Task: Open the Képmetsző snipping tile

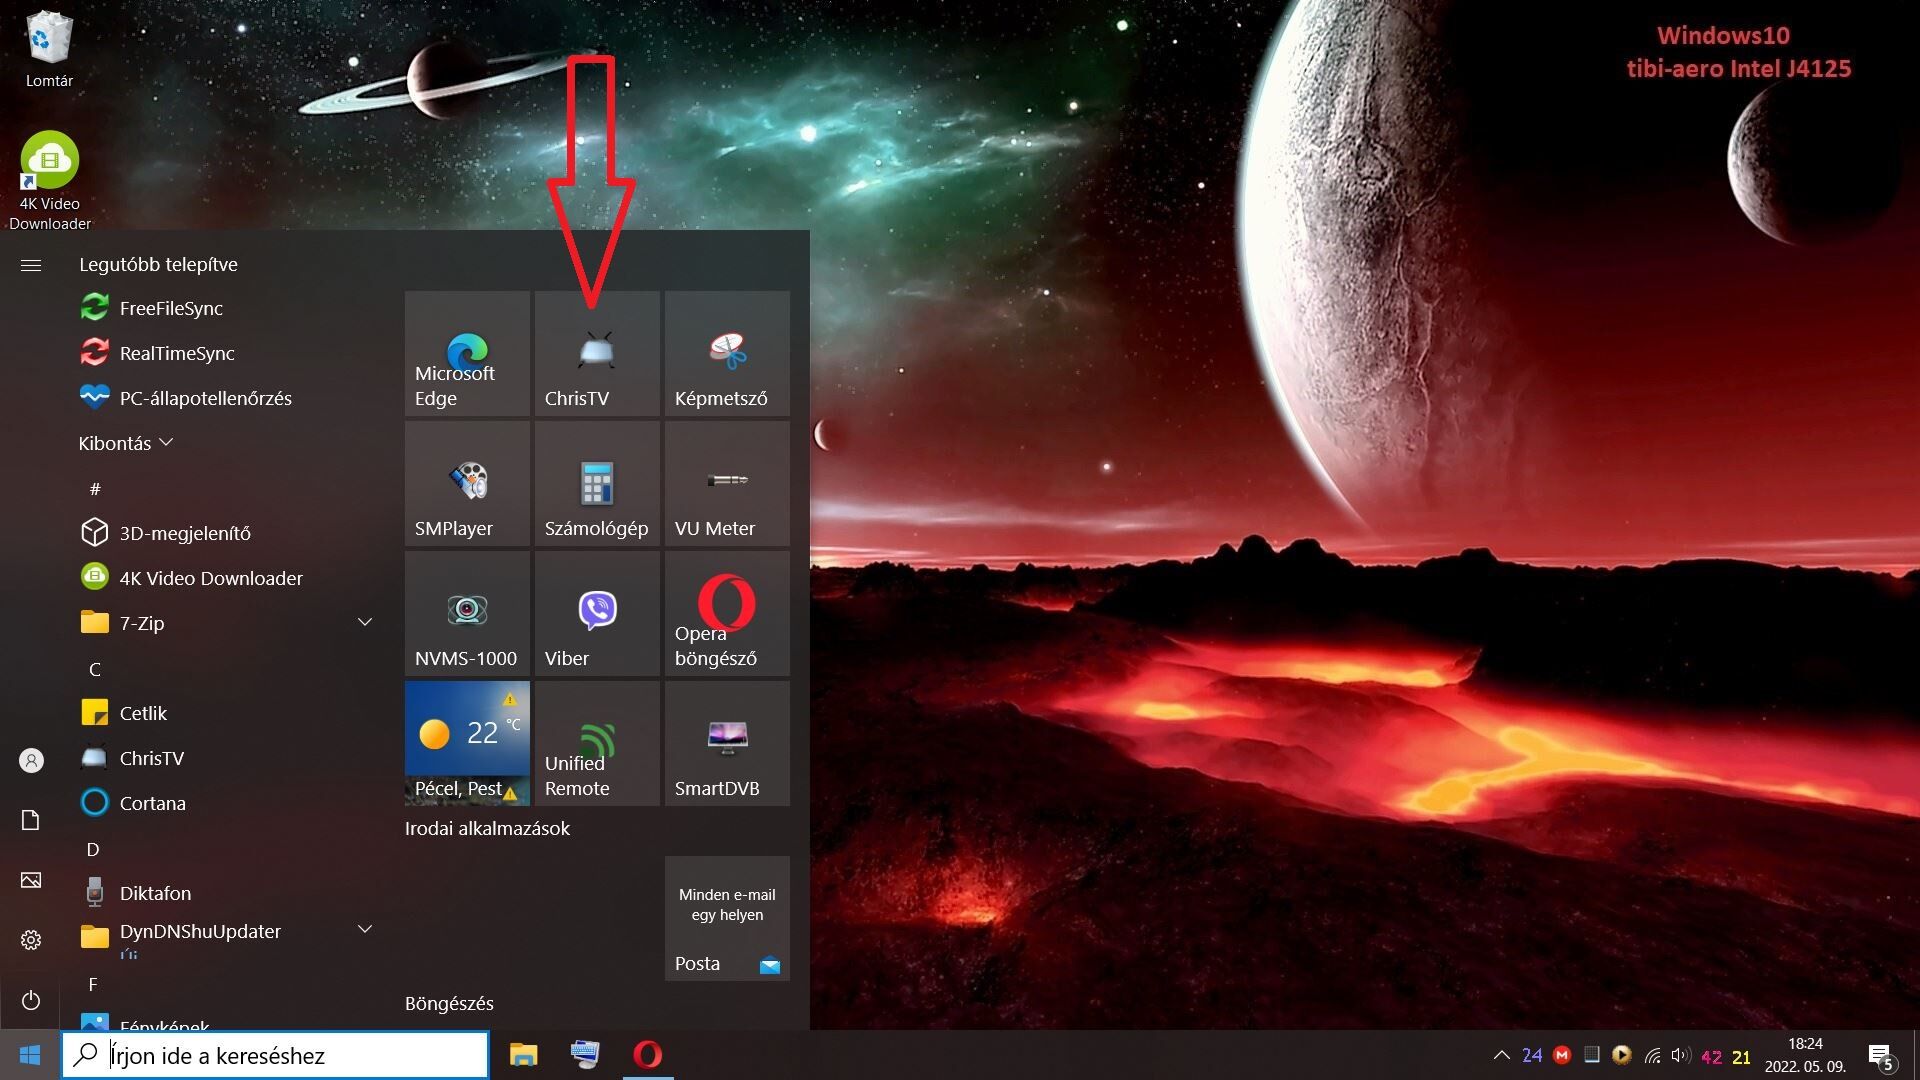Action: pos(727,353)
